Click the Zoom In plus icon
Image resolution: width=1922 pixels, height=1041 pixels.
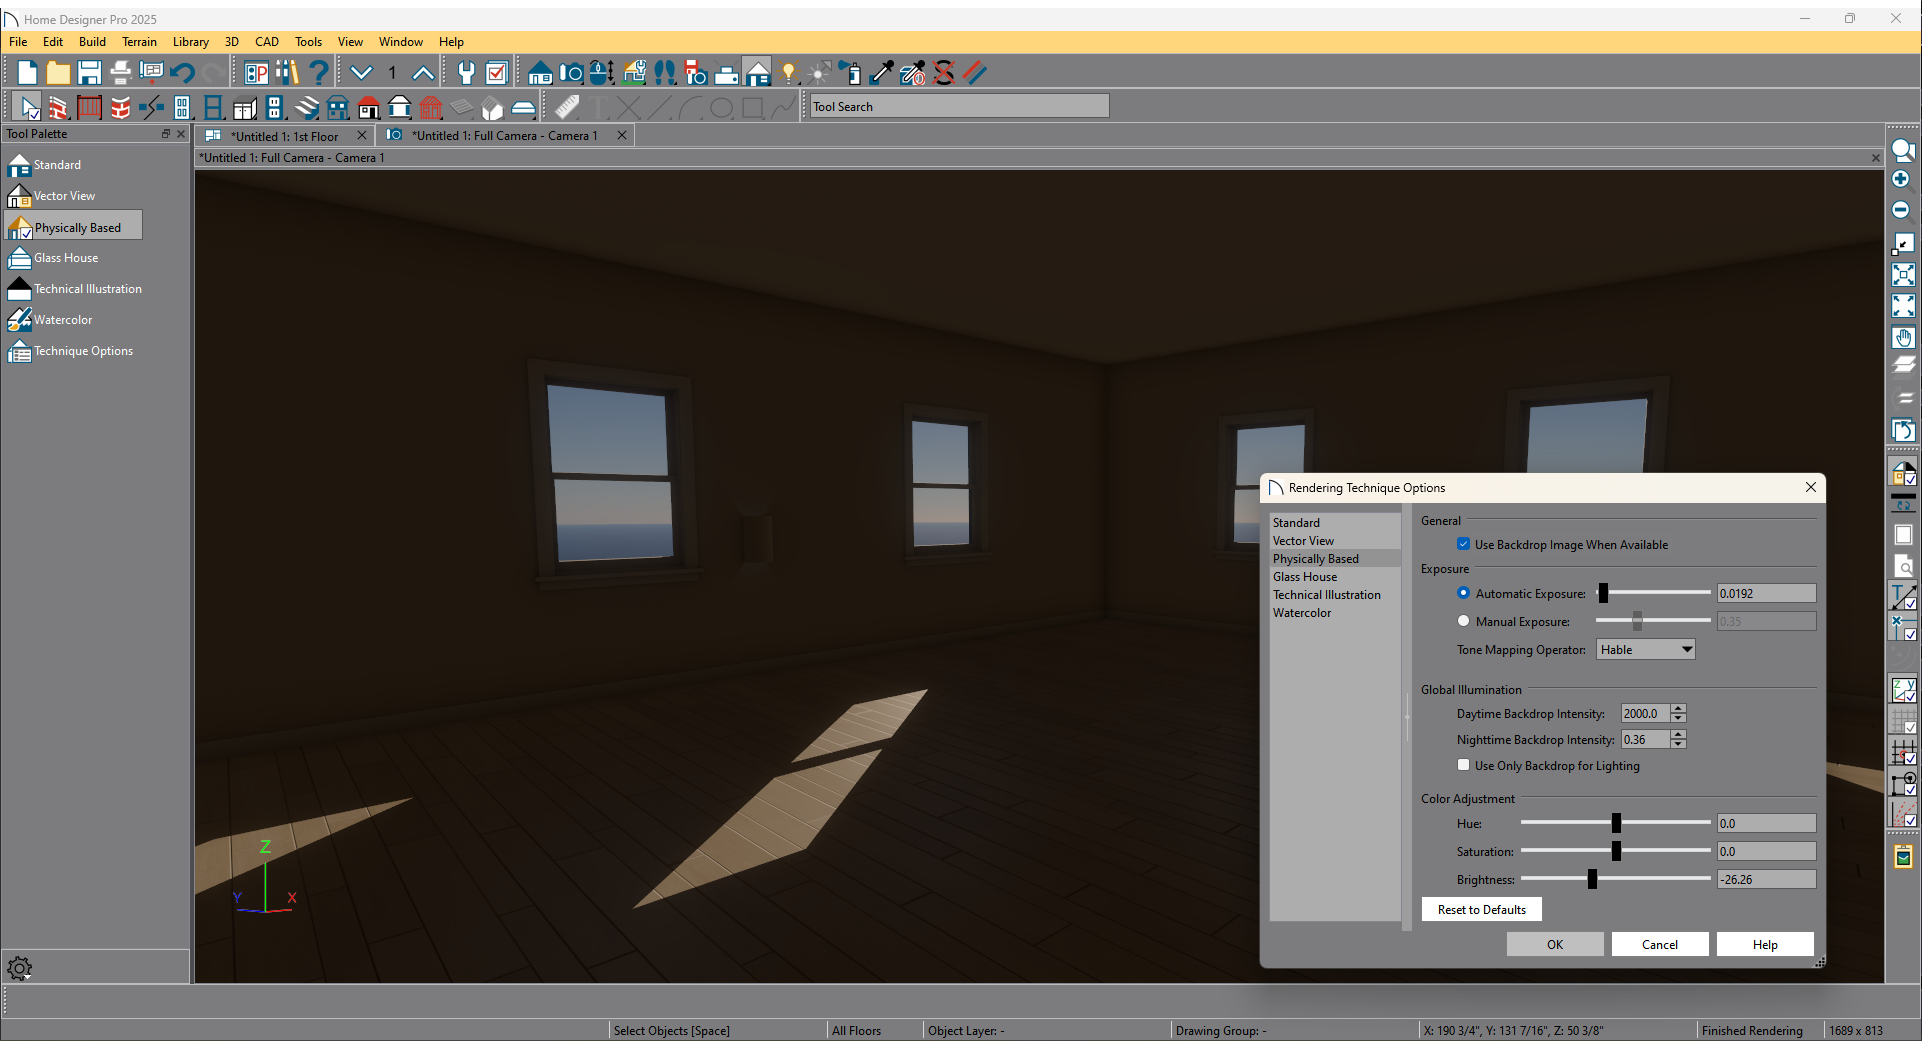tap(1901, 179)
